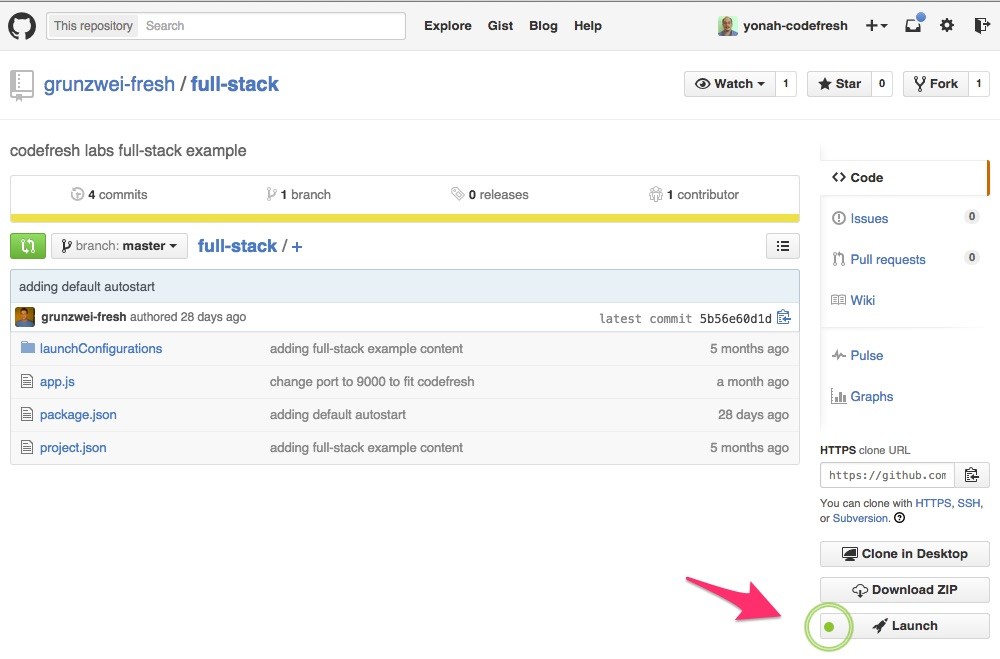Switch to the Pull requests section
Viewport: 1000px width, 659px height.
(x=888, y=259)
